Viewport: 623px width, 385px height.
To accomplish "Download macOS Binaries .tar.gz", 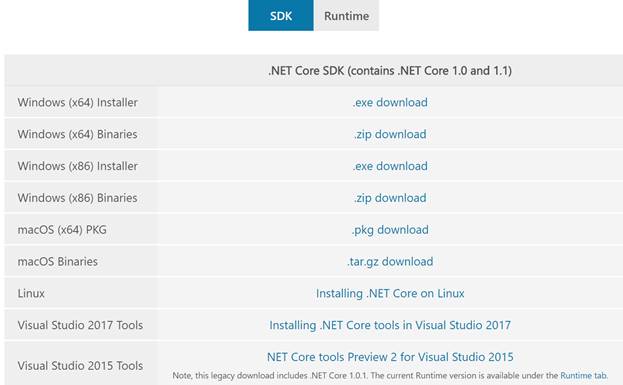I will (x=390, y=262).
